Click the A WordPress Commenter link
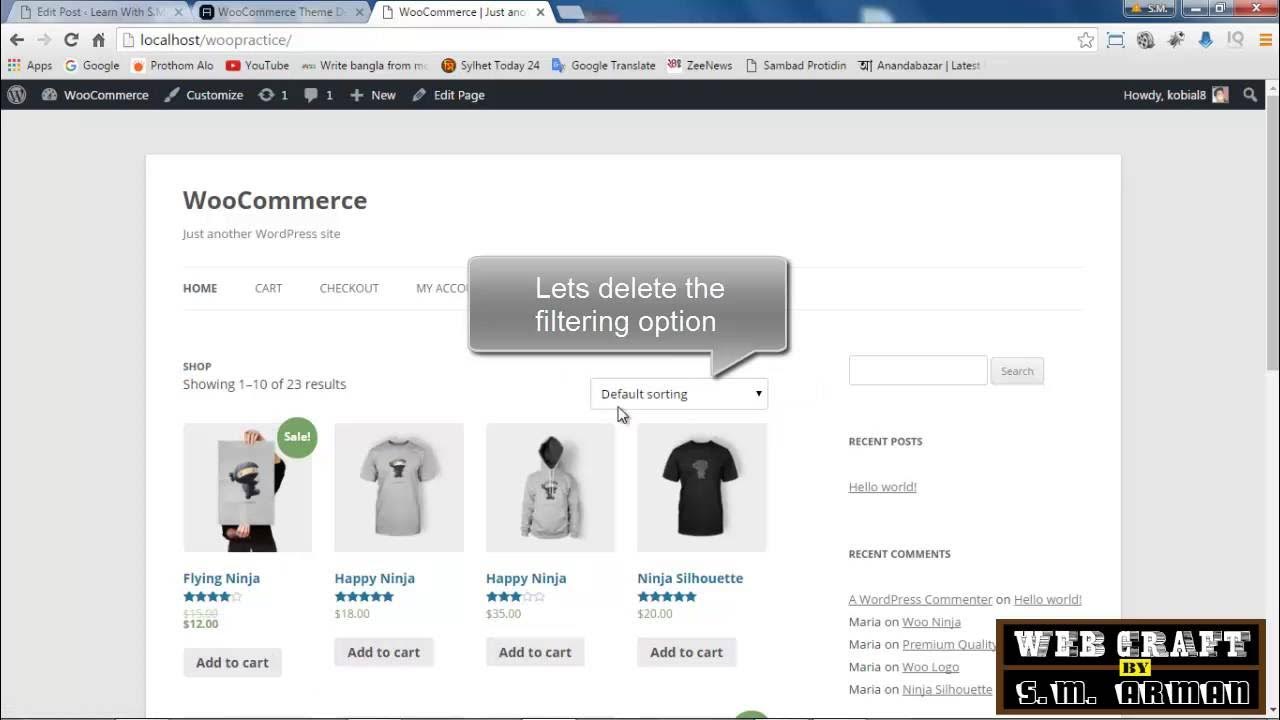The image size is (1280, 720). point(920,599)
